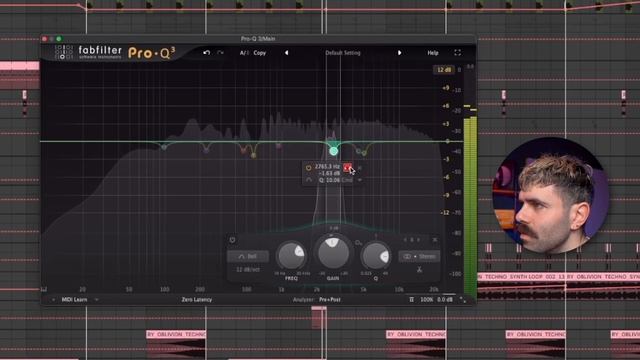The image size is (640, 360).
Task: Toggle band power button in control panel
Action: pos(232,240)
